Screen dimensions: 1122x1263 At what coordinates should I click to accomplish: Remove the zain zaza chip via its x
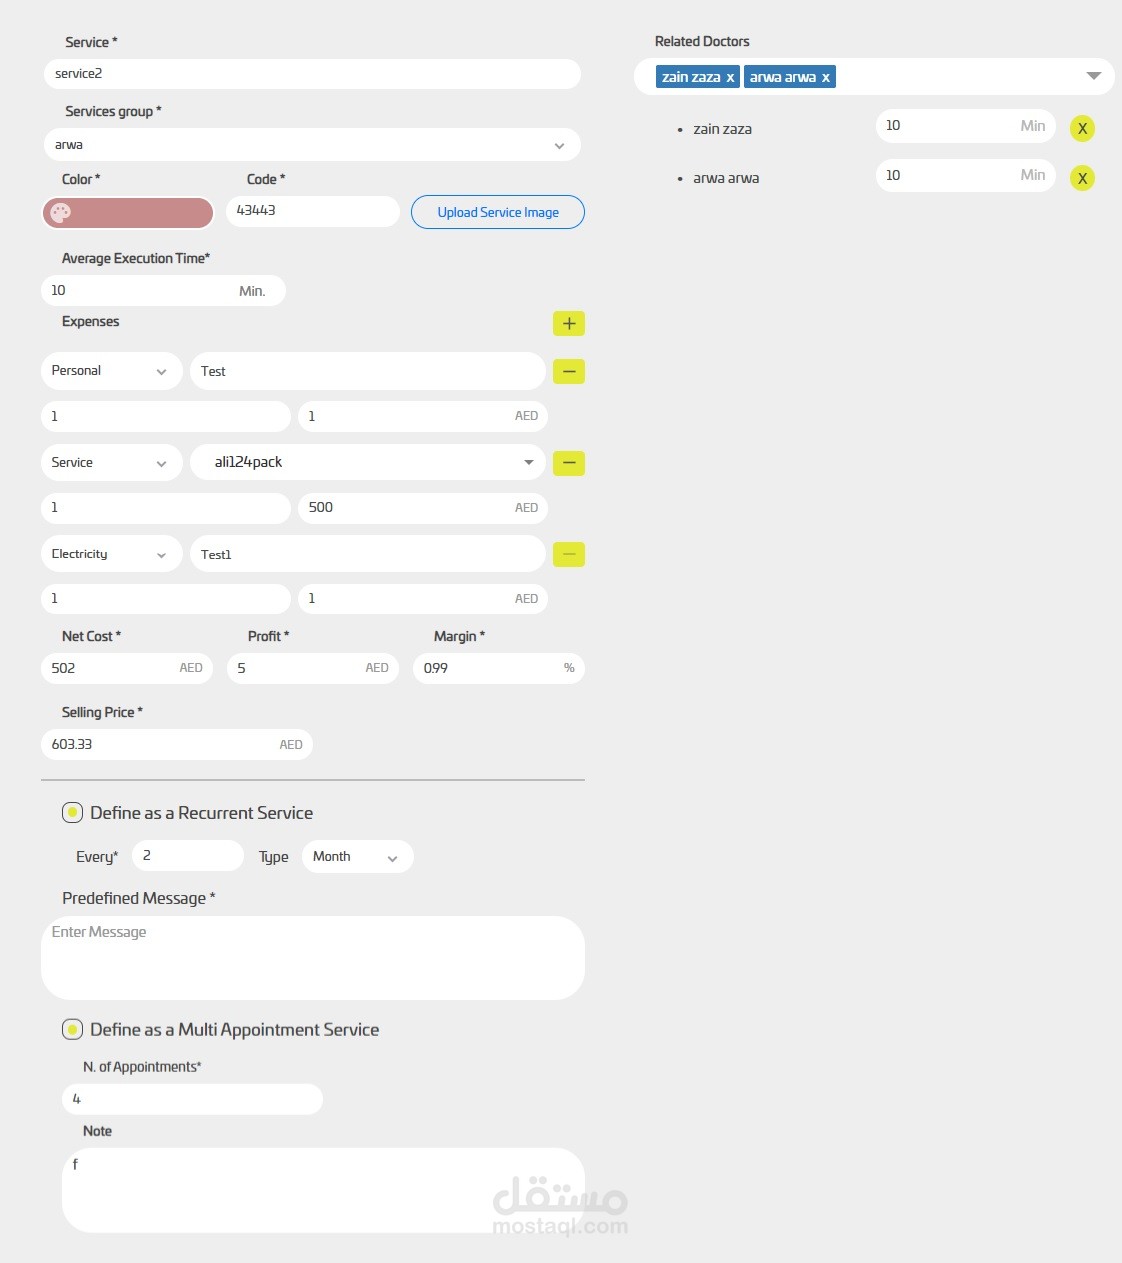click(730, 76)
